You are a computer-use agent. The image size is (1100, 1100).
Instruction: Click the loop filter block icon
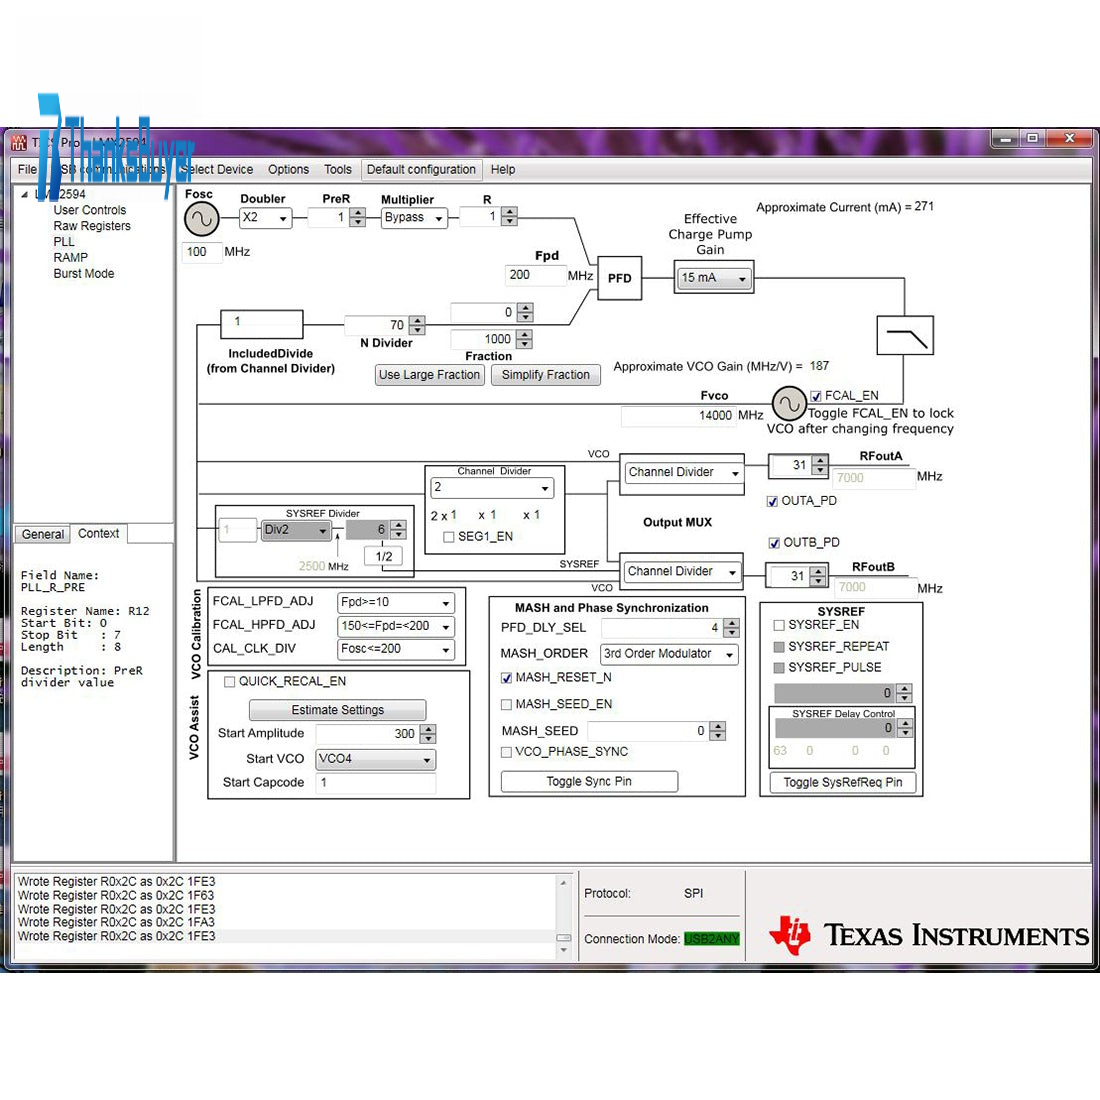coord(904,335)
